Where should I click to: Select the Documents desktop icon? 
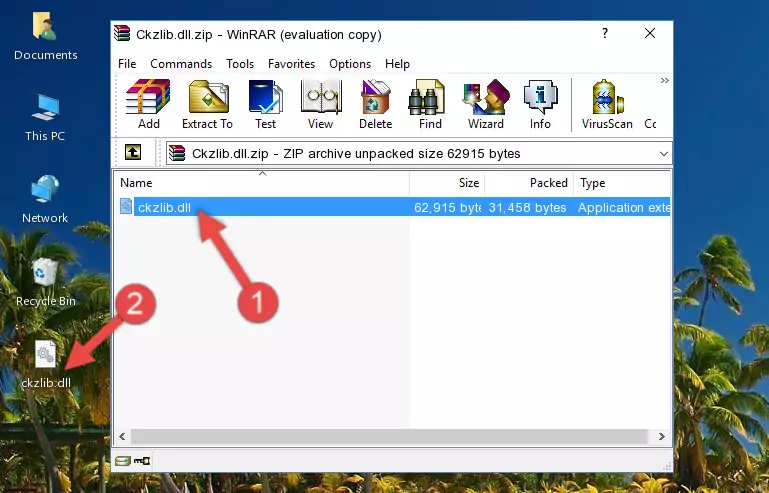point(45,36)
